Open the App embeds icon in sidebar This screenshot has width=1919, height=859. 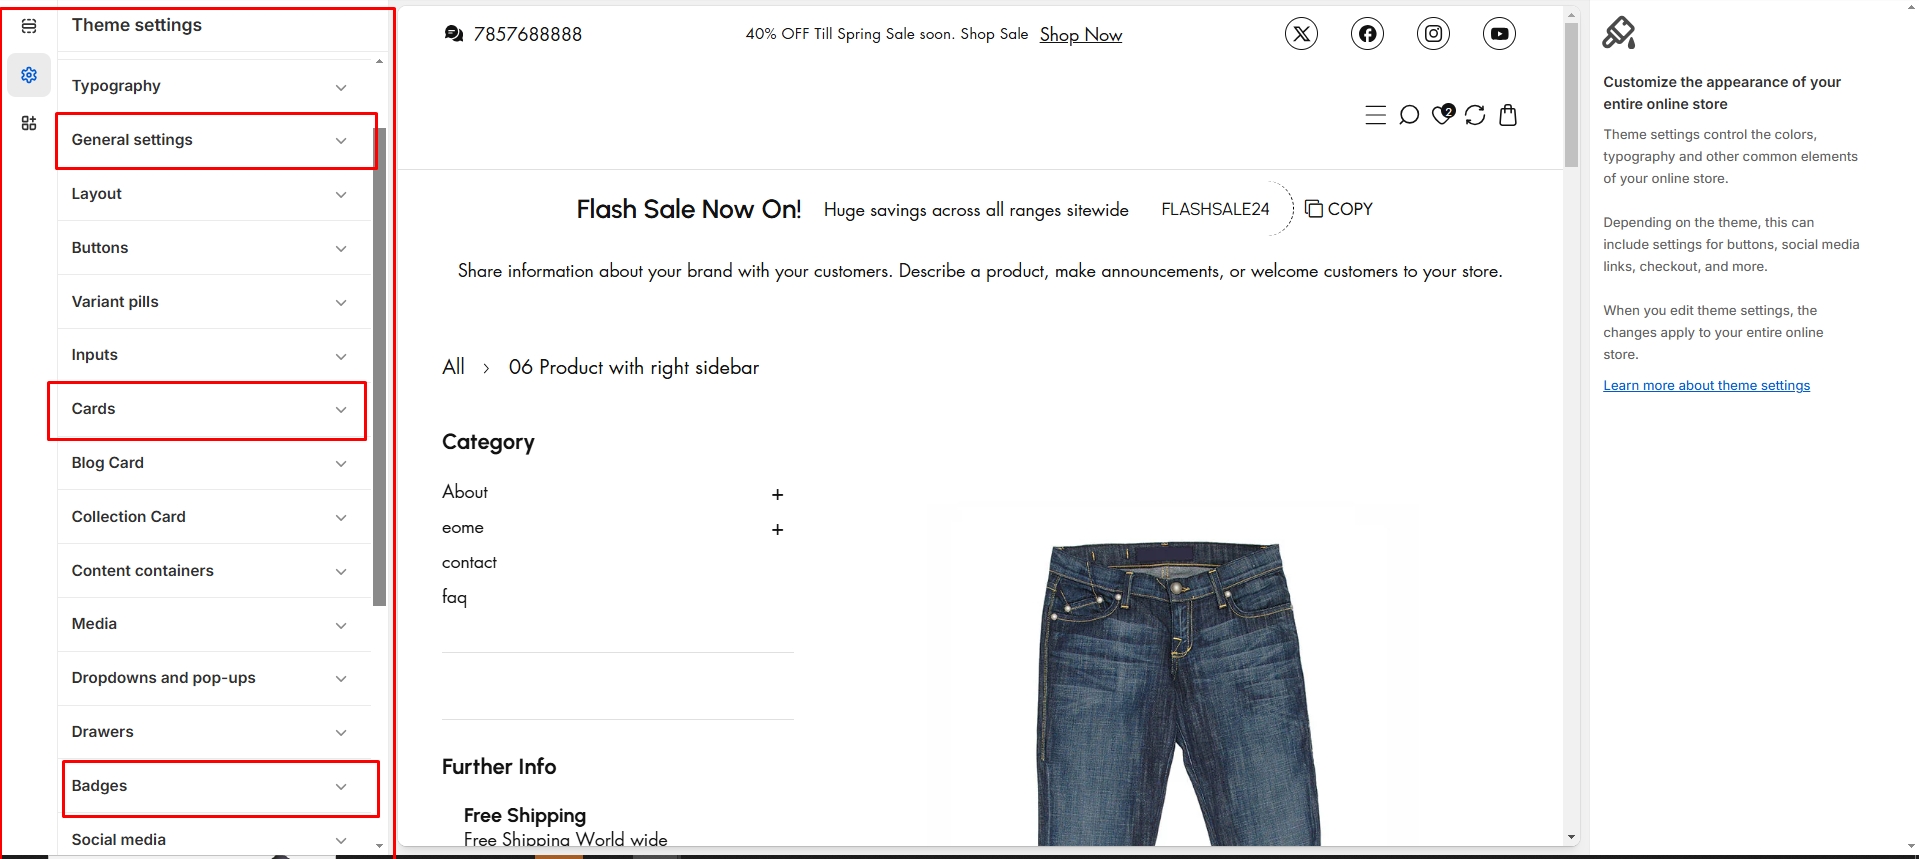tap(29, 123)
